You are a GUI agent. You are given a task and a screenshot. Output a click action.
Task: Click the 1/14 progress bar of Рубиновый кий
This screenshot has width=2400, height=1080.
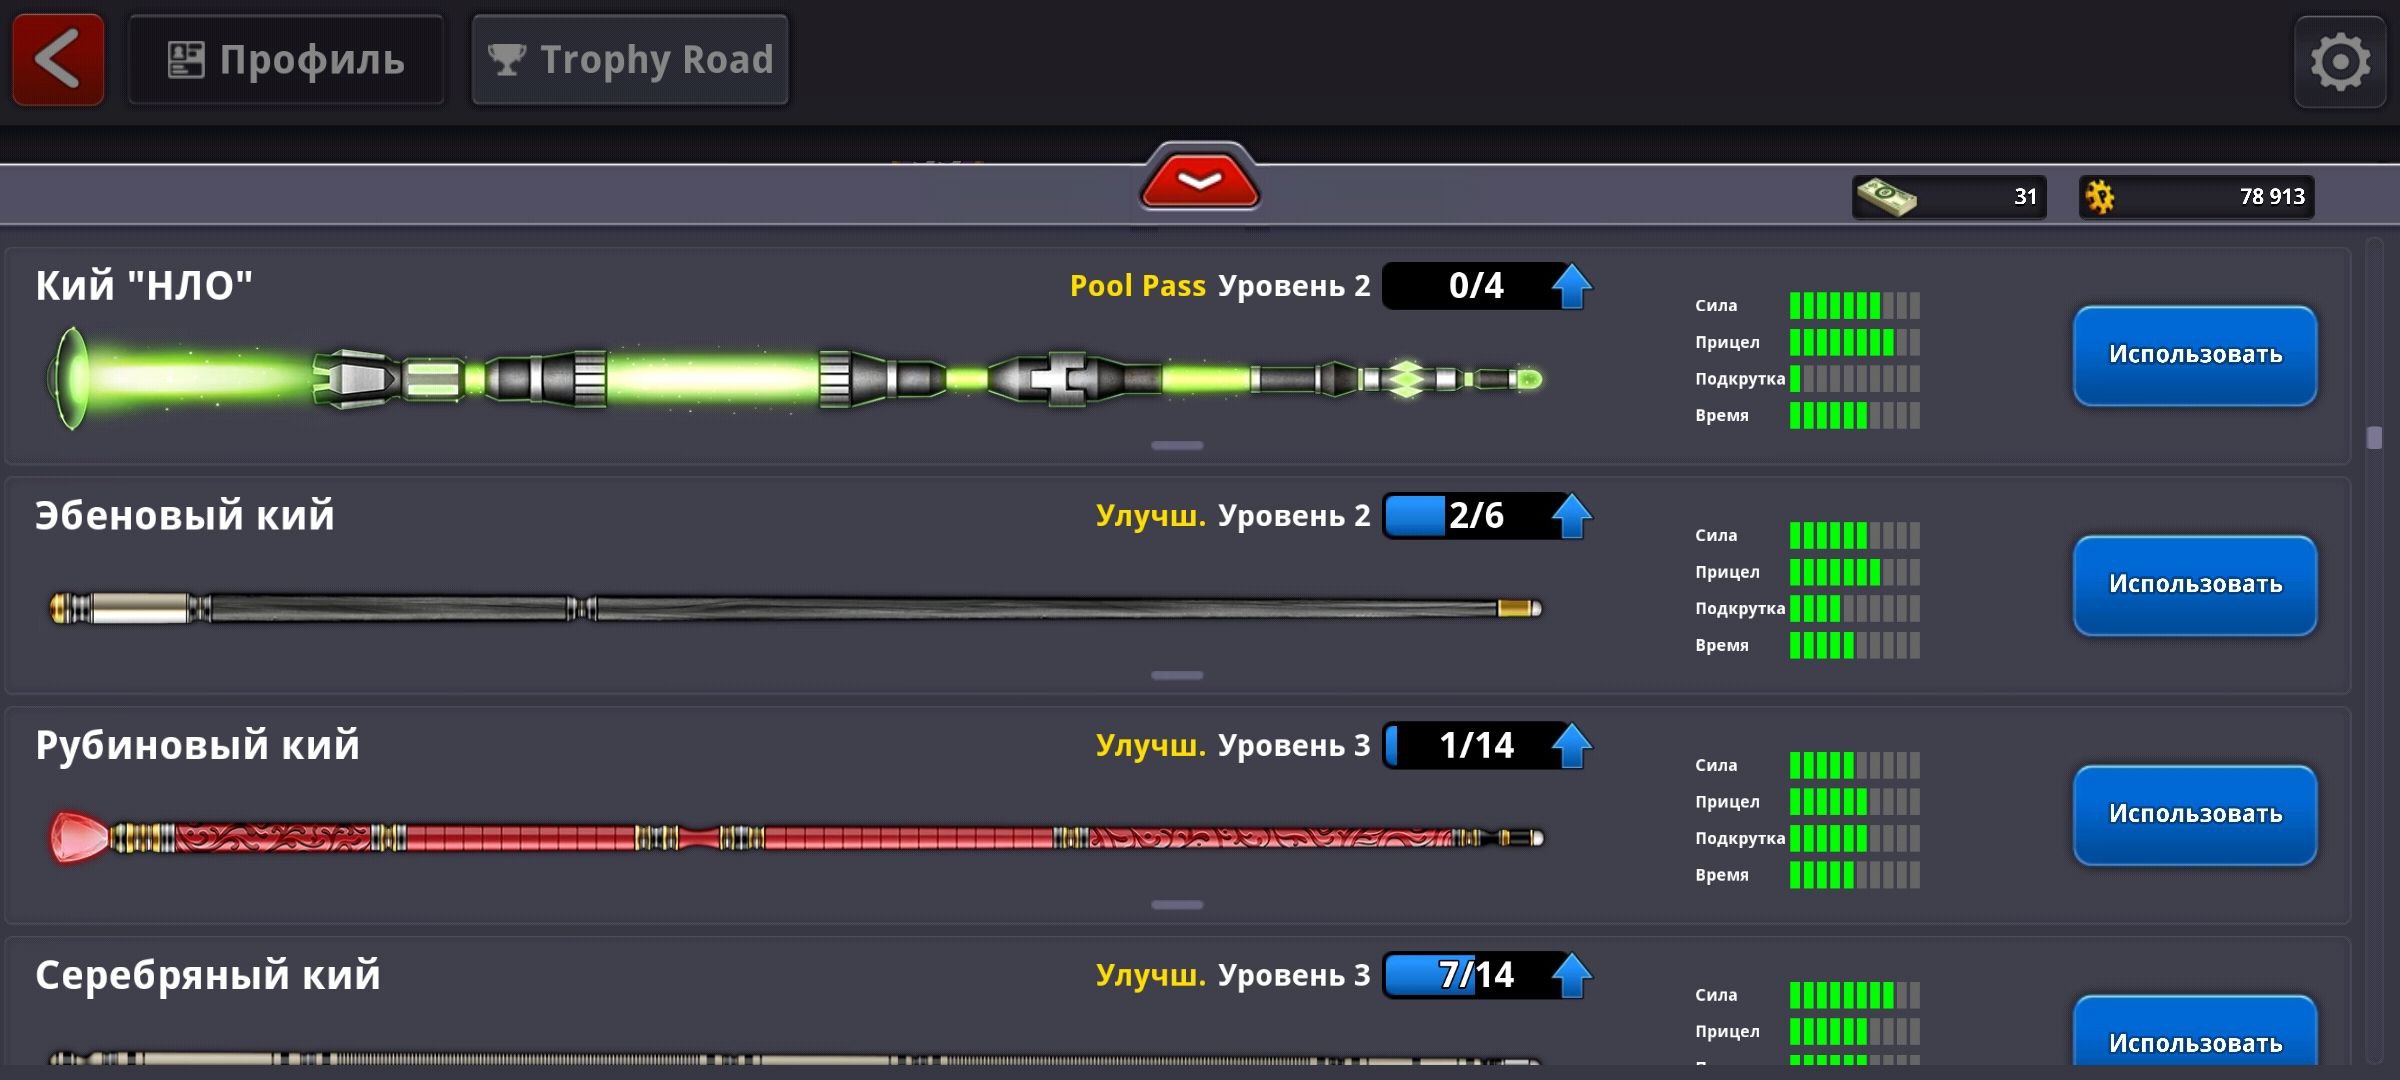click(1475, 746)
